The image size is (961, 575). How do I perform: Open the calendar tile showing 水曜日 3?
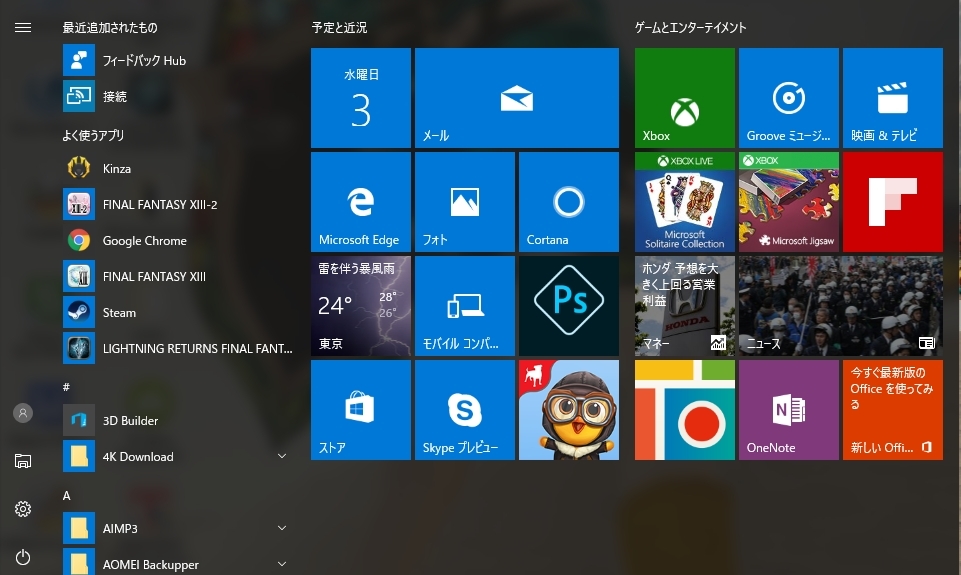[x=361, y=98]
